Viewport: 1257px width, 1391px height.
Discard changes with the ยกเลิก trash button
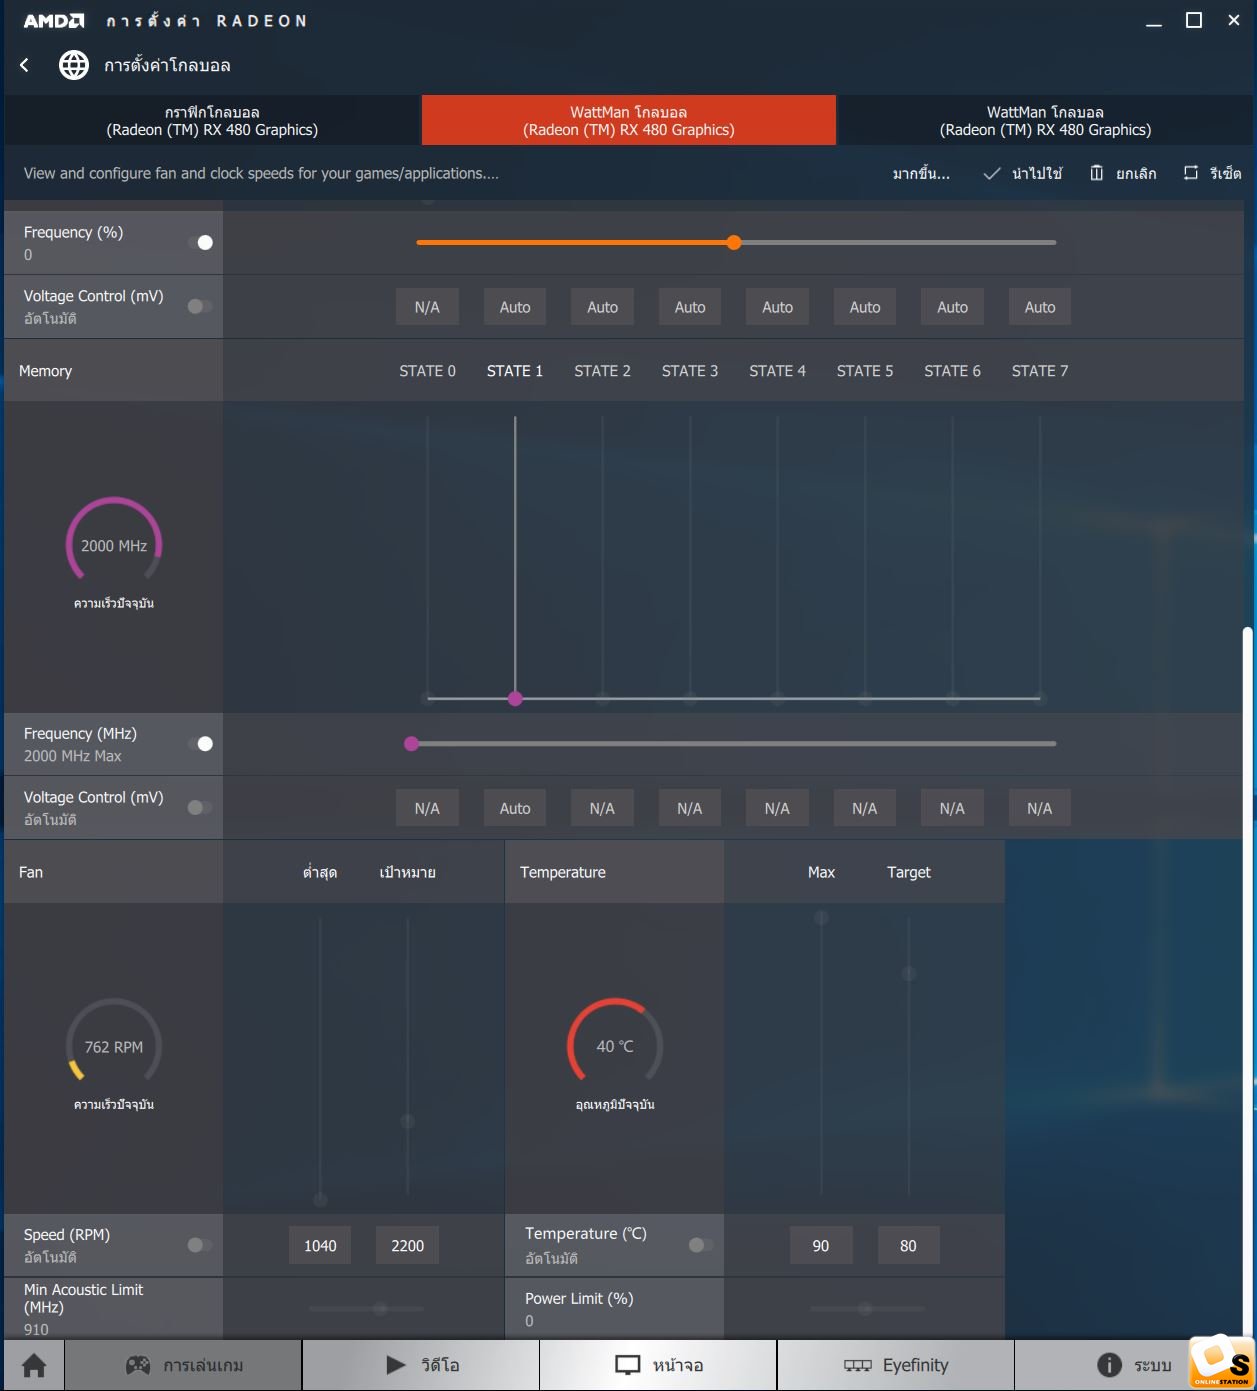coord(1123,173)
